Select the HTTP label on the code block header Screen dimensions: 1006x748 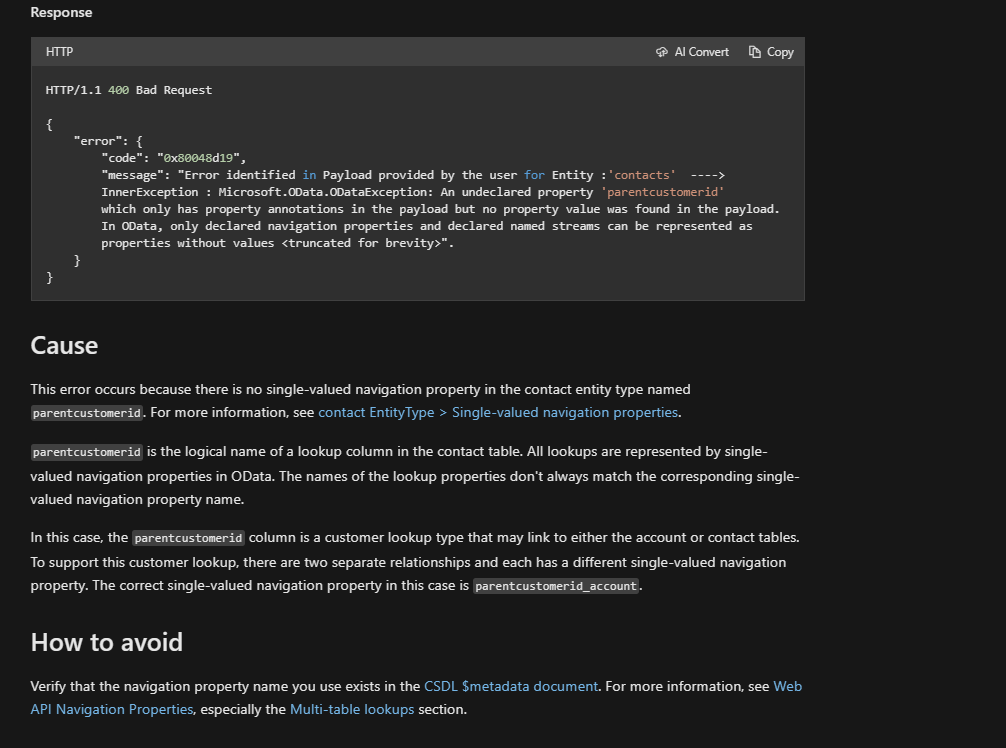(x=59, y=51)
